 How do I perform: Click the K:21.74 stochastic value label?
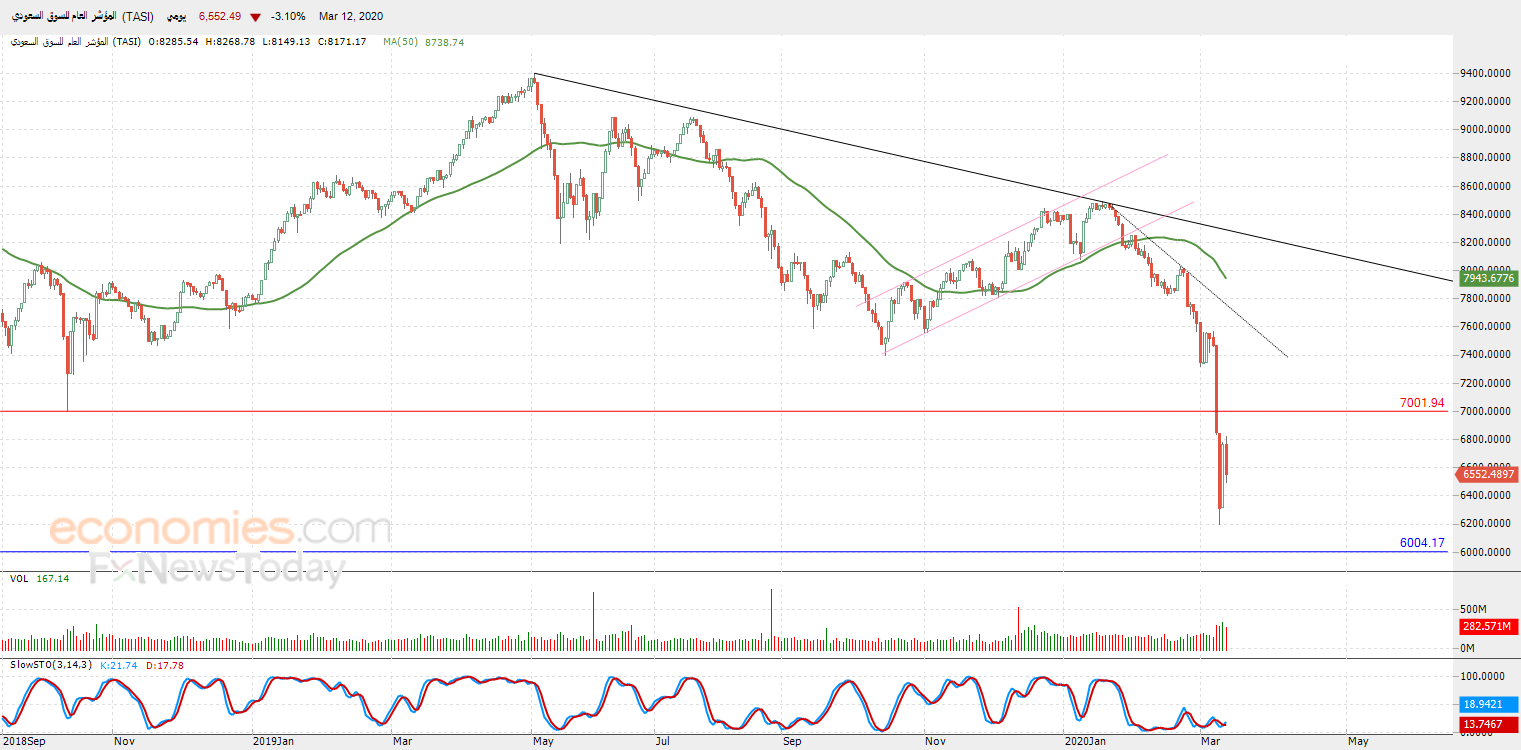pos(122,665)
